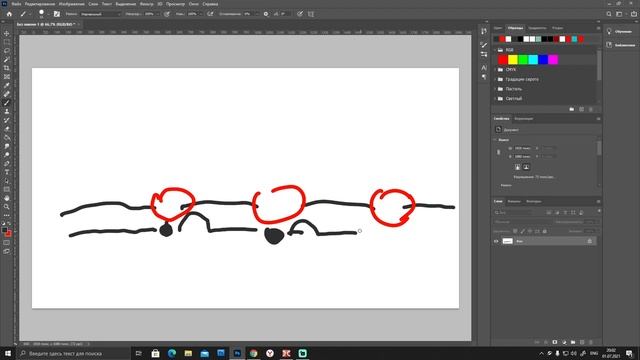The height and width of the screenshot is (360, 640).
Task: Select the Pen tool
Action: (7, 164)
